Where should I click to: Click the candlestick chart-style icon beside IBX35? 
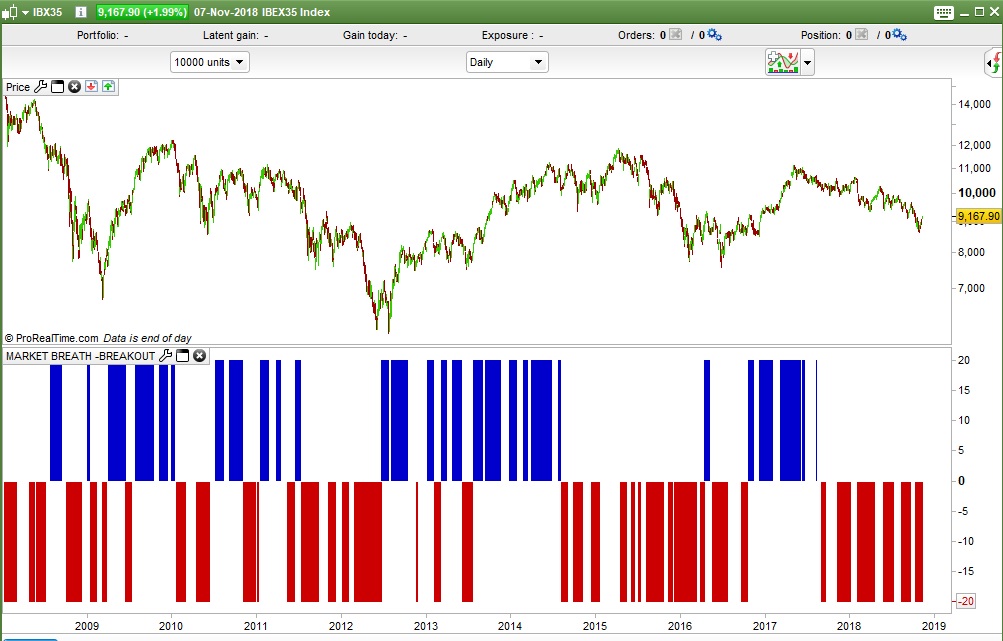[x=9, y=12]
